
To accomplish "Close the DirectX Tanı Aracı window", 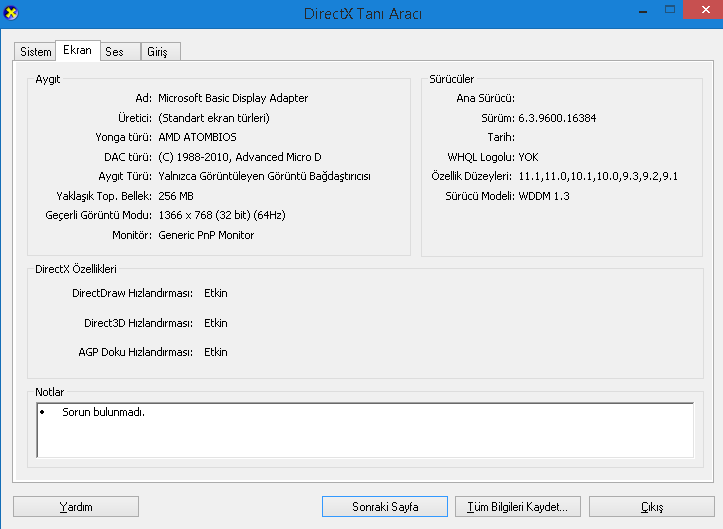I will coord(705,10).
